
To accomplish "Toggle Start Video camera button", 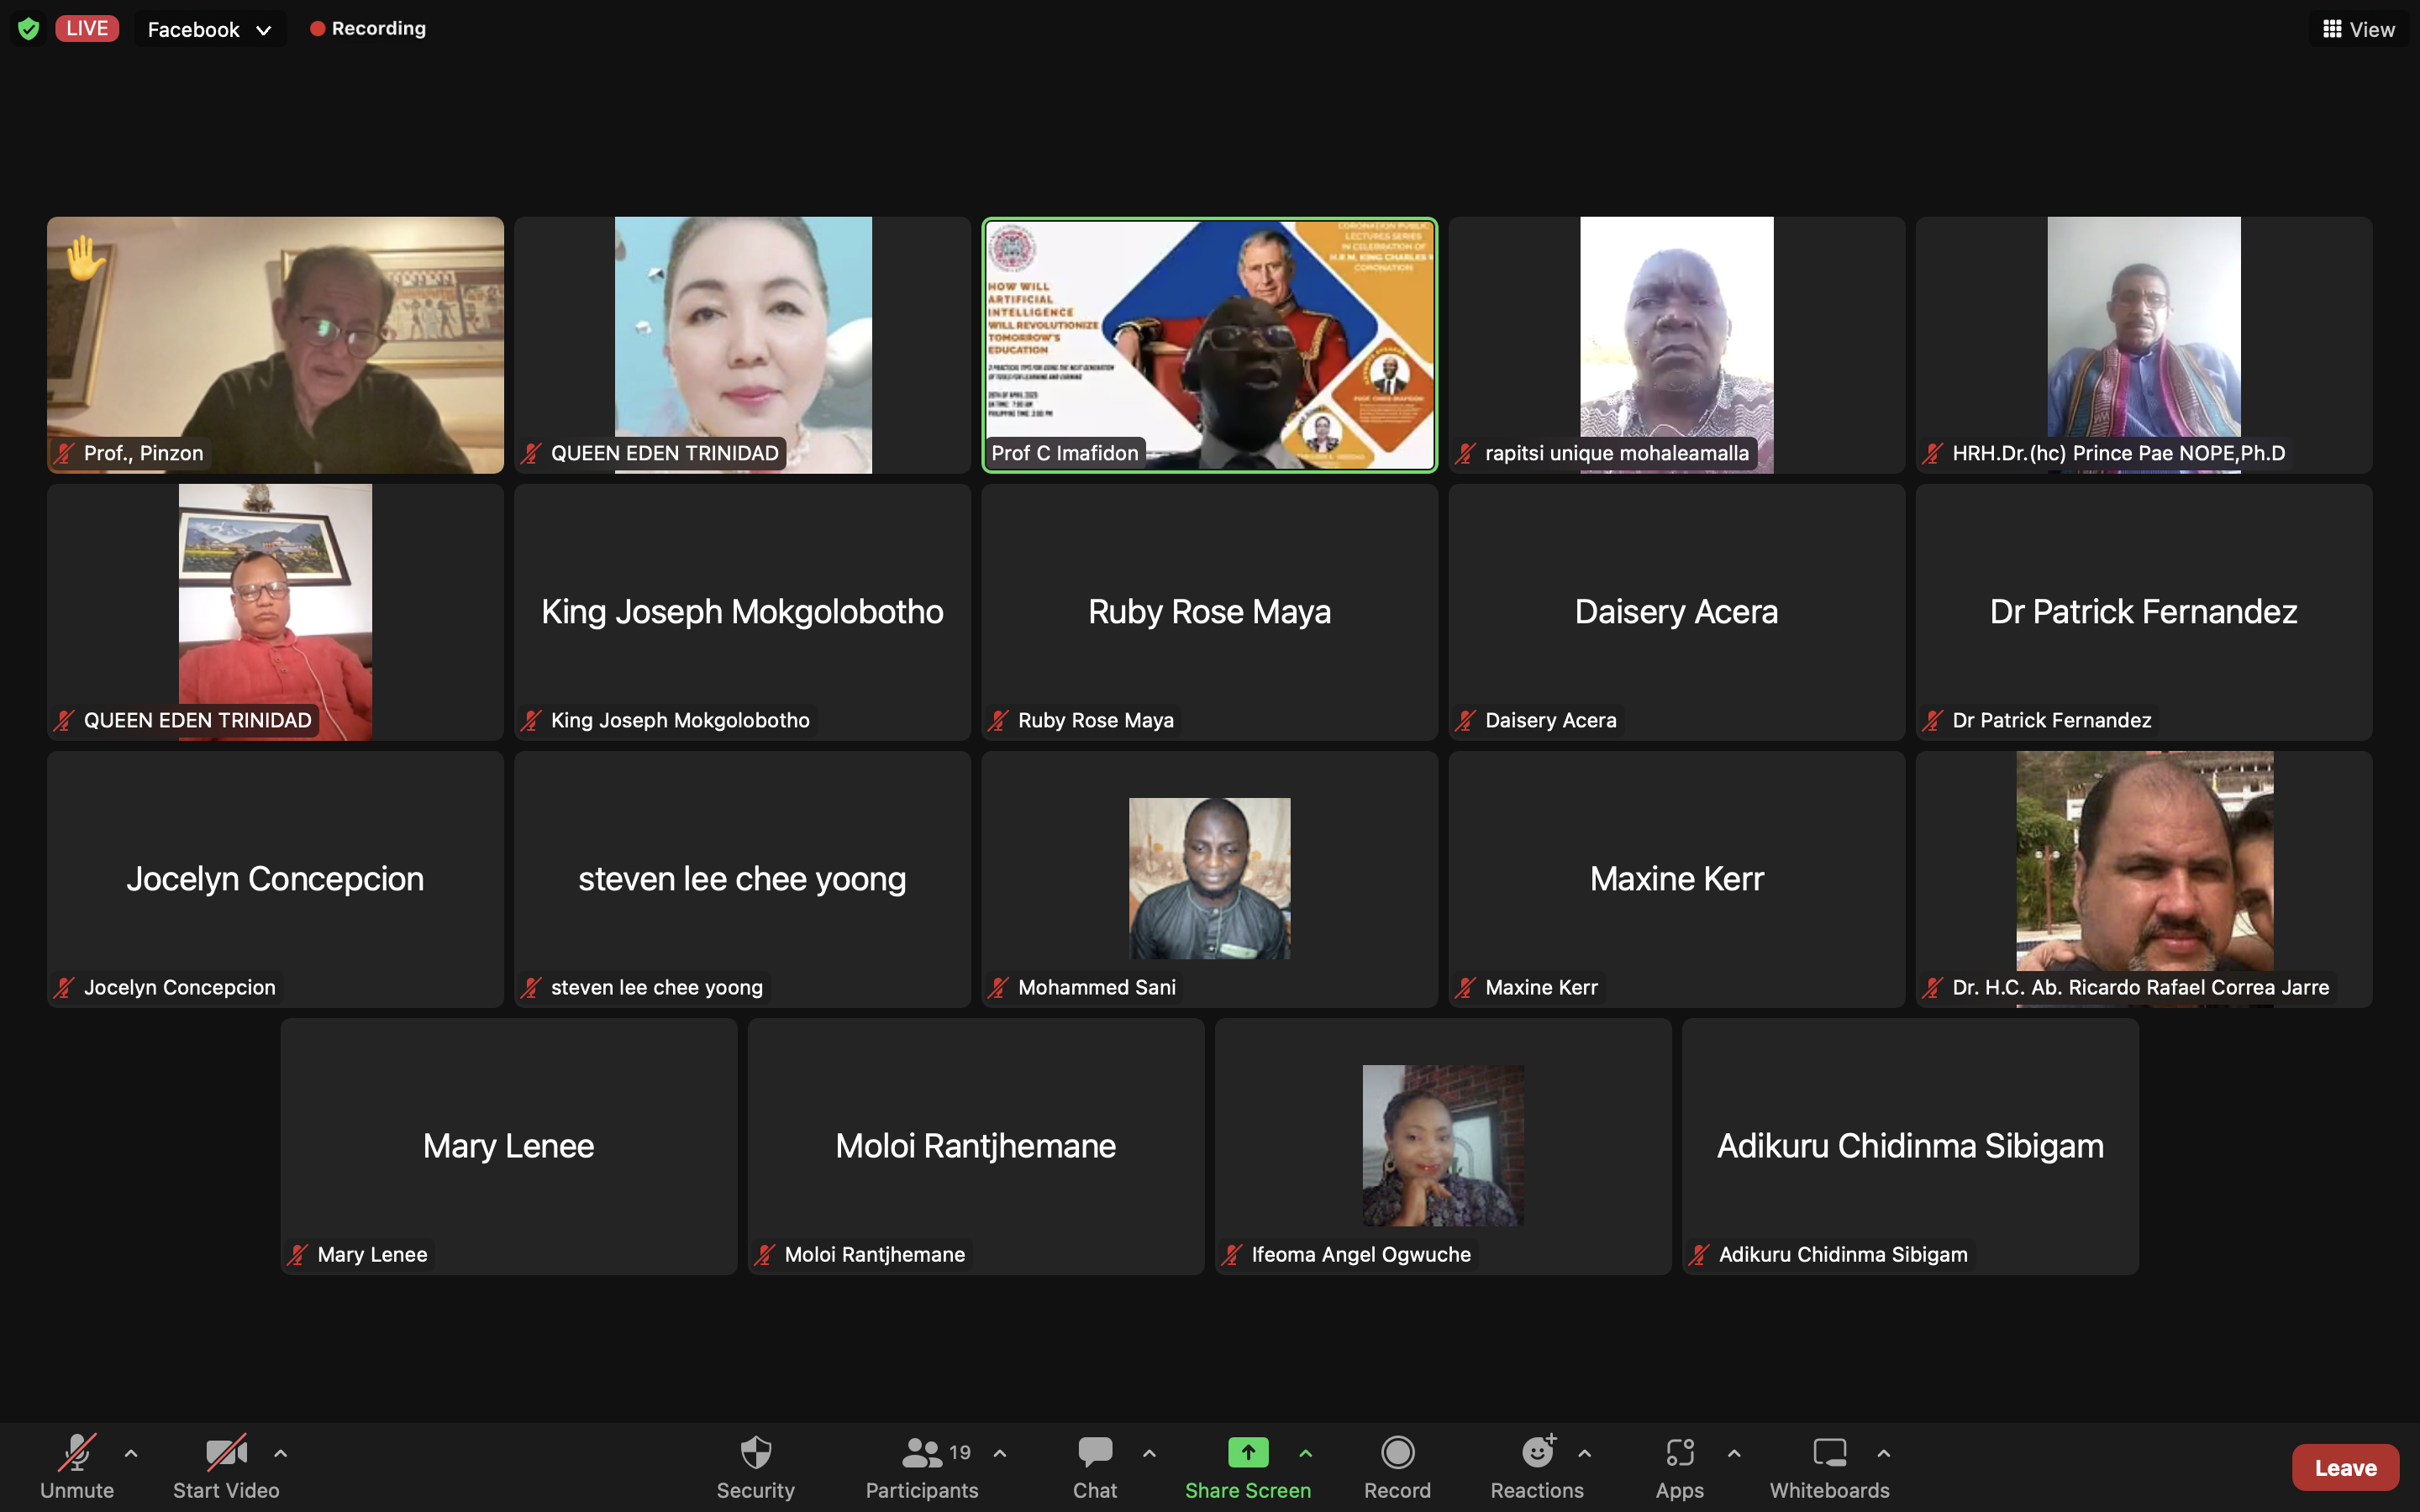I will [x=226, y=1467].
